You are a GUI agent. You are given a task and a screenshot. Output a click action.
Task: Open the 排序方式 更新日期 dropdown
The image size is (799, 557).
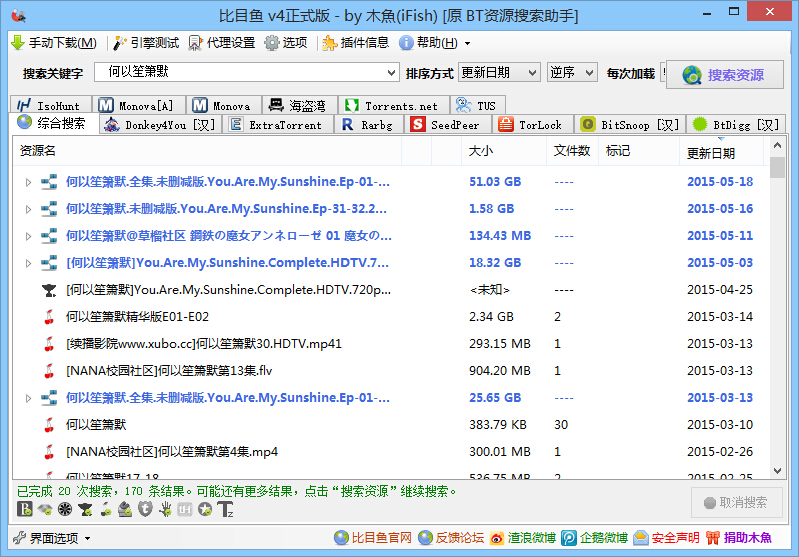[x=499, y=73]
